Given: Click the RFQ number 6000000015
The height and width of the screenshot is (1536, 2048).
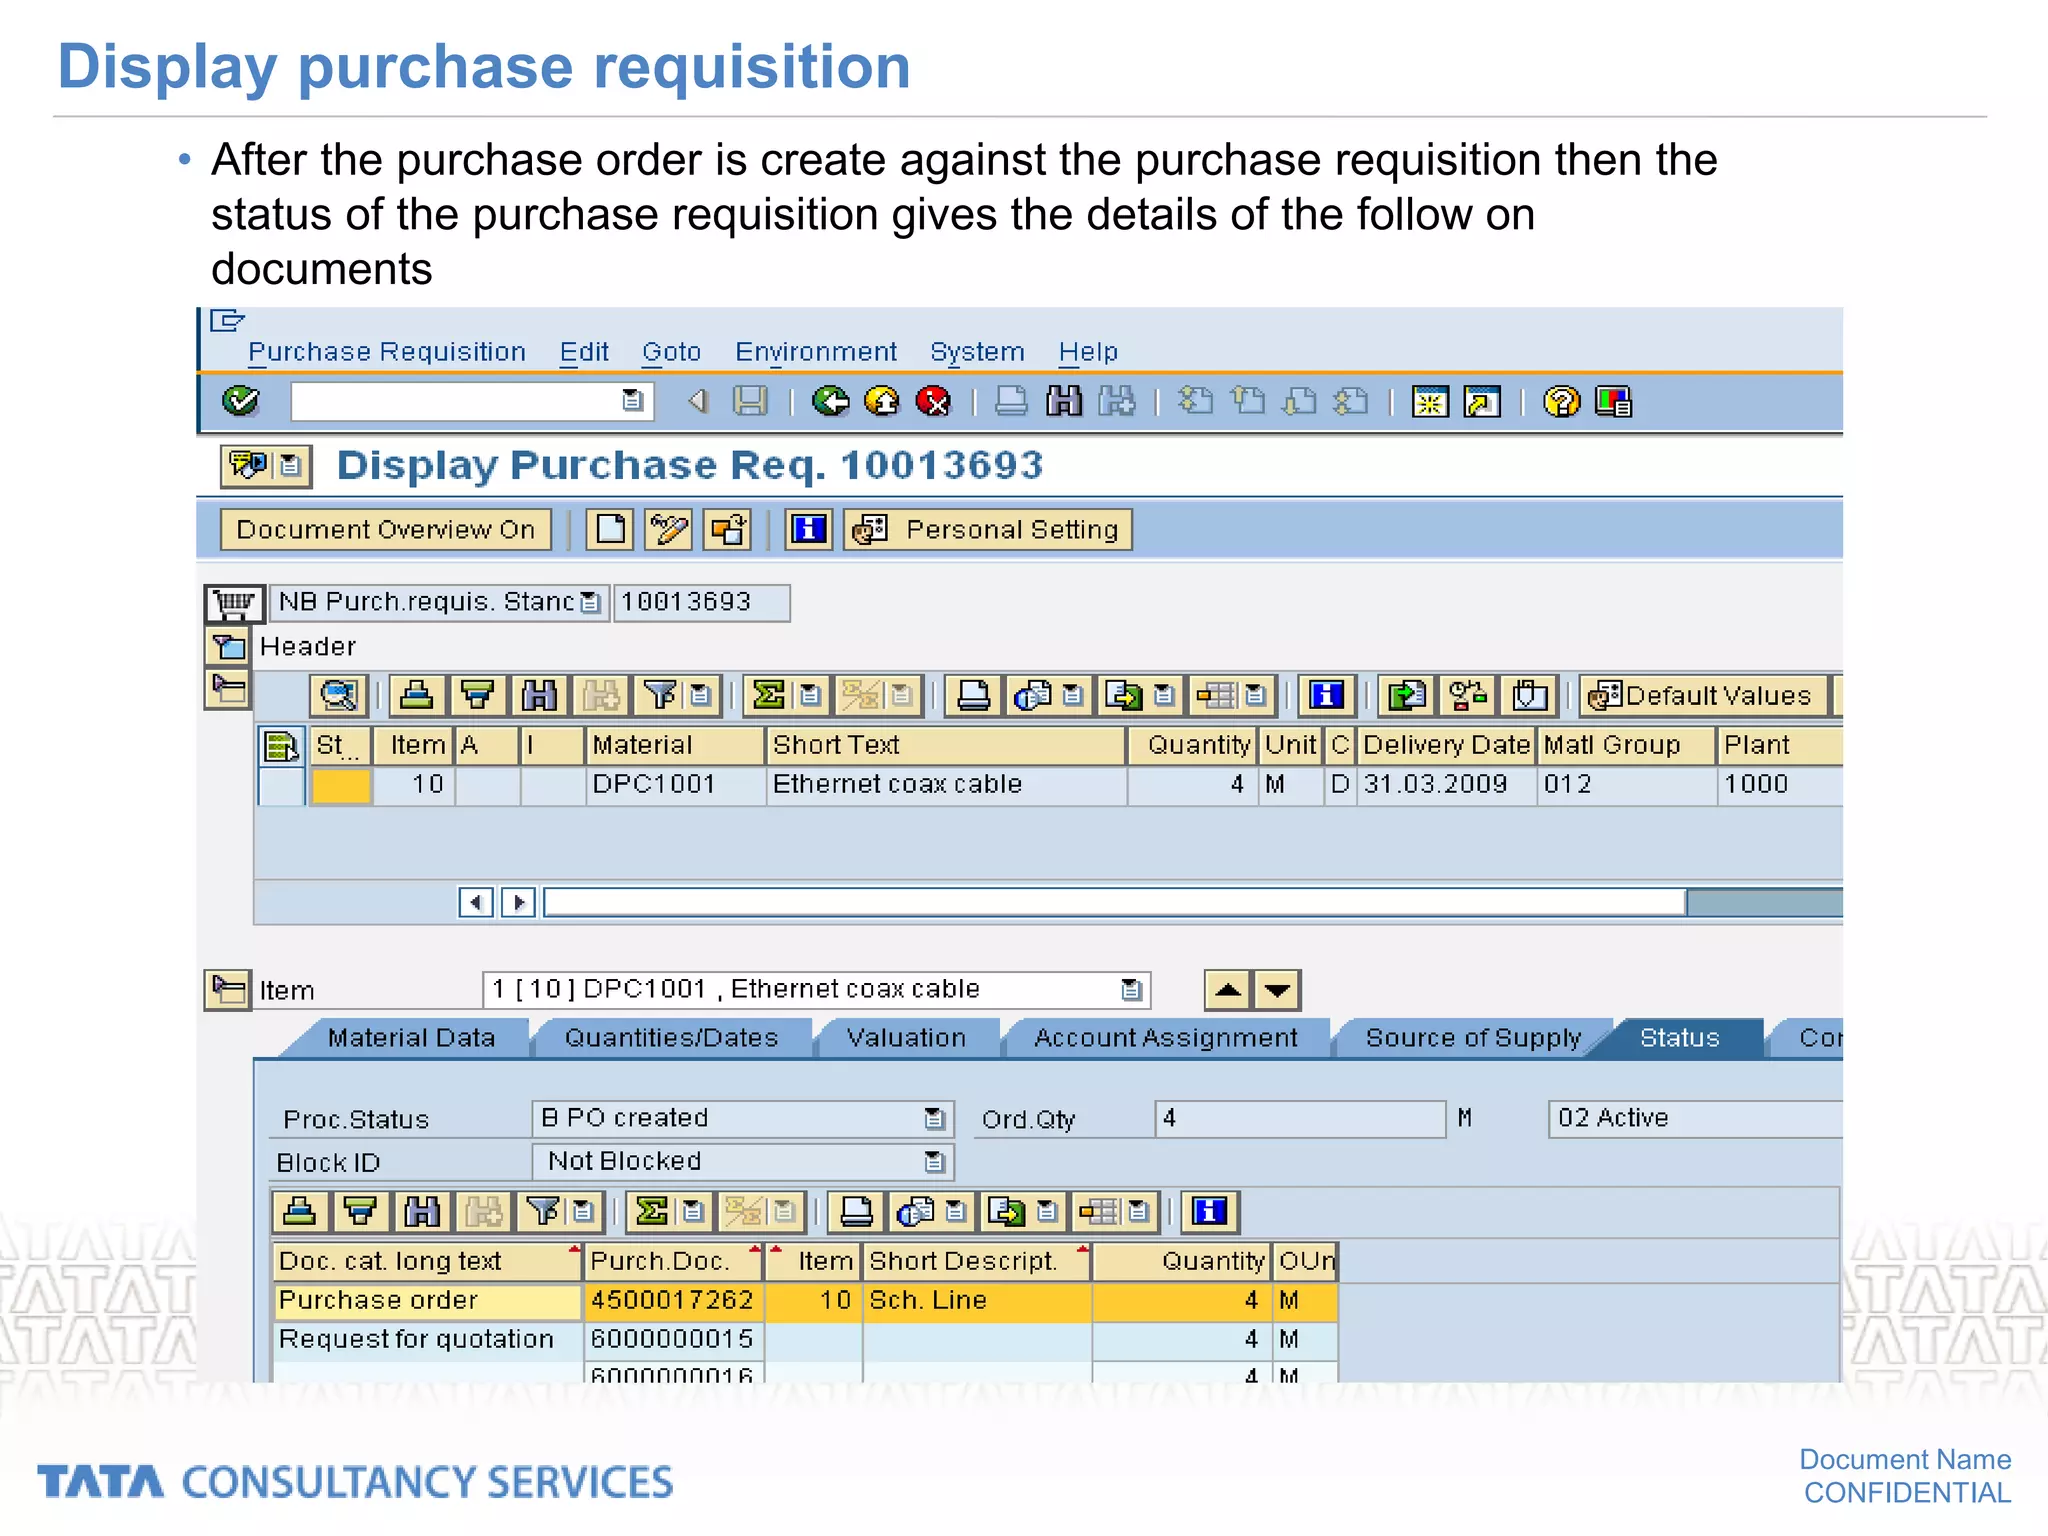Looking at the screenshot, I should pos(671,1340).
